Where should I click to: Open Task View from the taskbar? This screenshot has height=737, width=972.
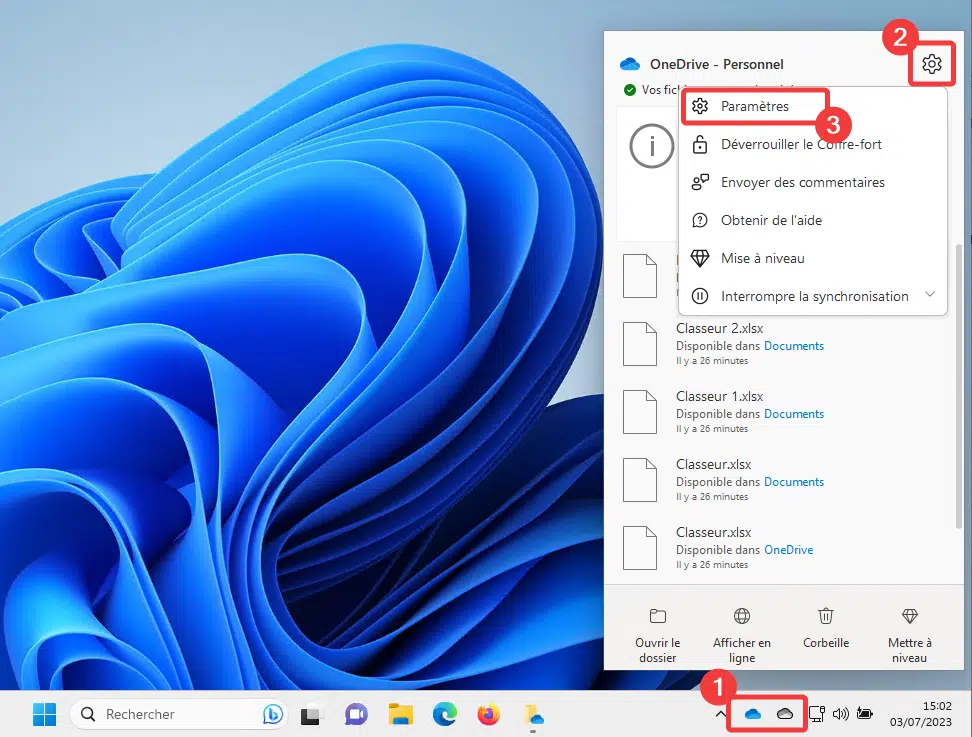pos(311,715)
